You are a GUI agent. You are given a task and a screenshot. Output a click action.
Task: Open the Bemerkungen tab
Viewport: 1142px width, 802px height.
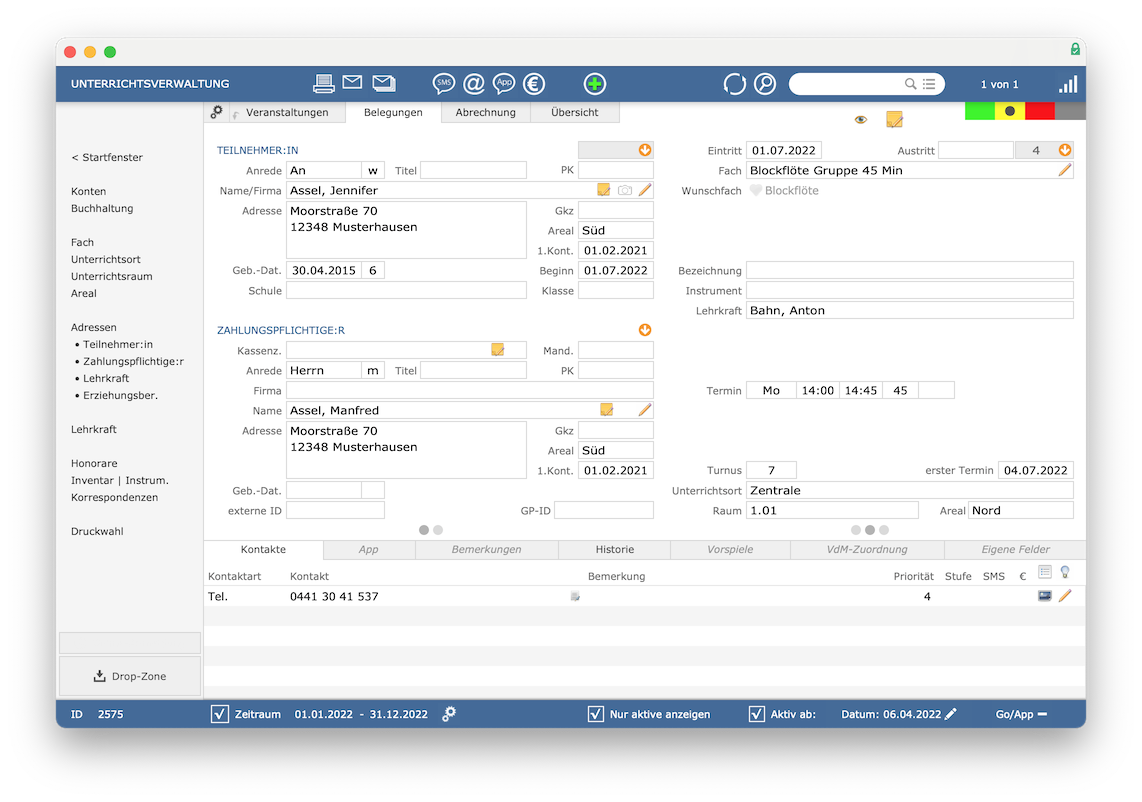tap(487, 549)
